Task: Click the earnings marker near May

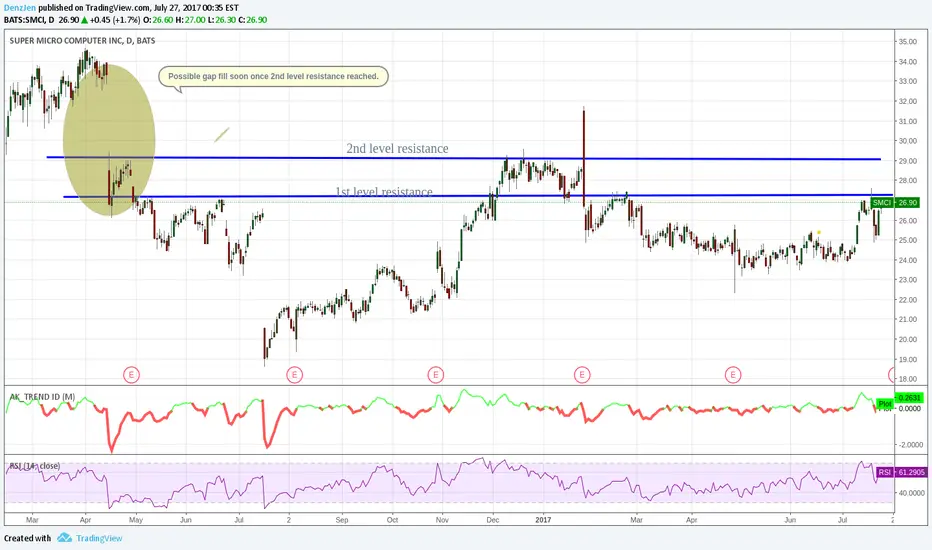Action: 131,375
